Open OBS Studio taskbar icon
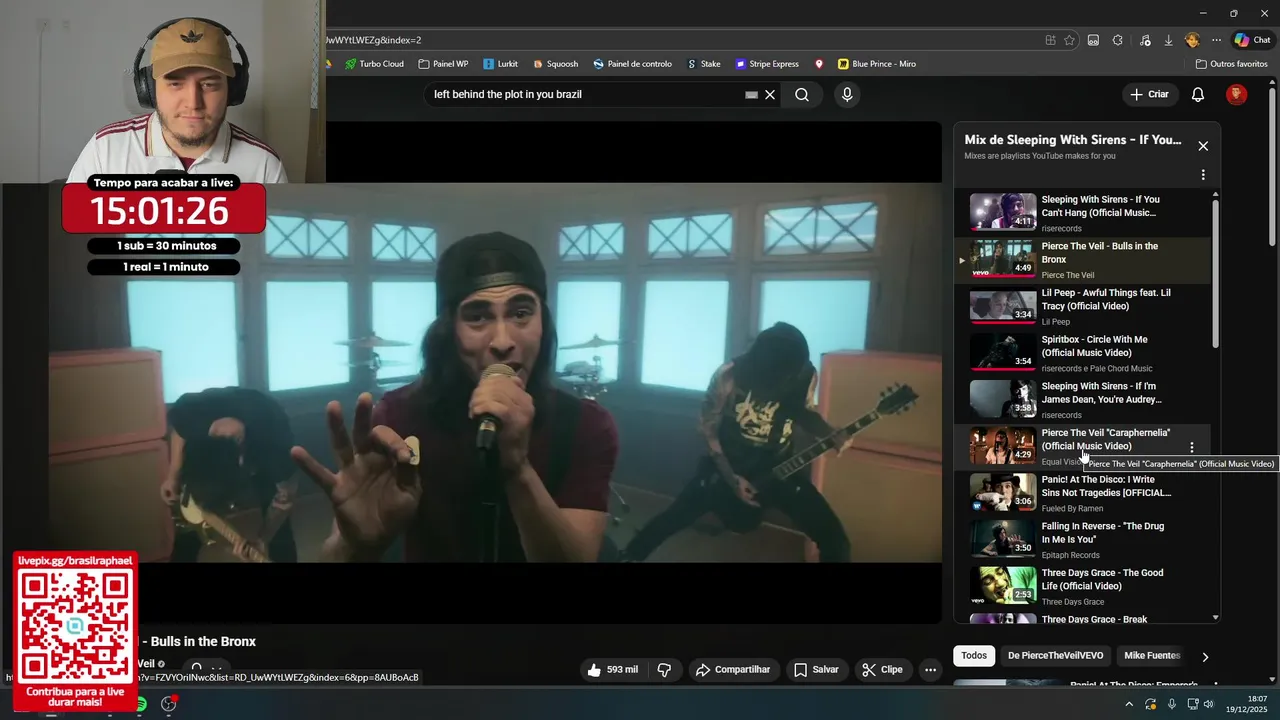The height and width of the screenshot is (720, 1280). coord(169,704)
